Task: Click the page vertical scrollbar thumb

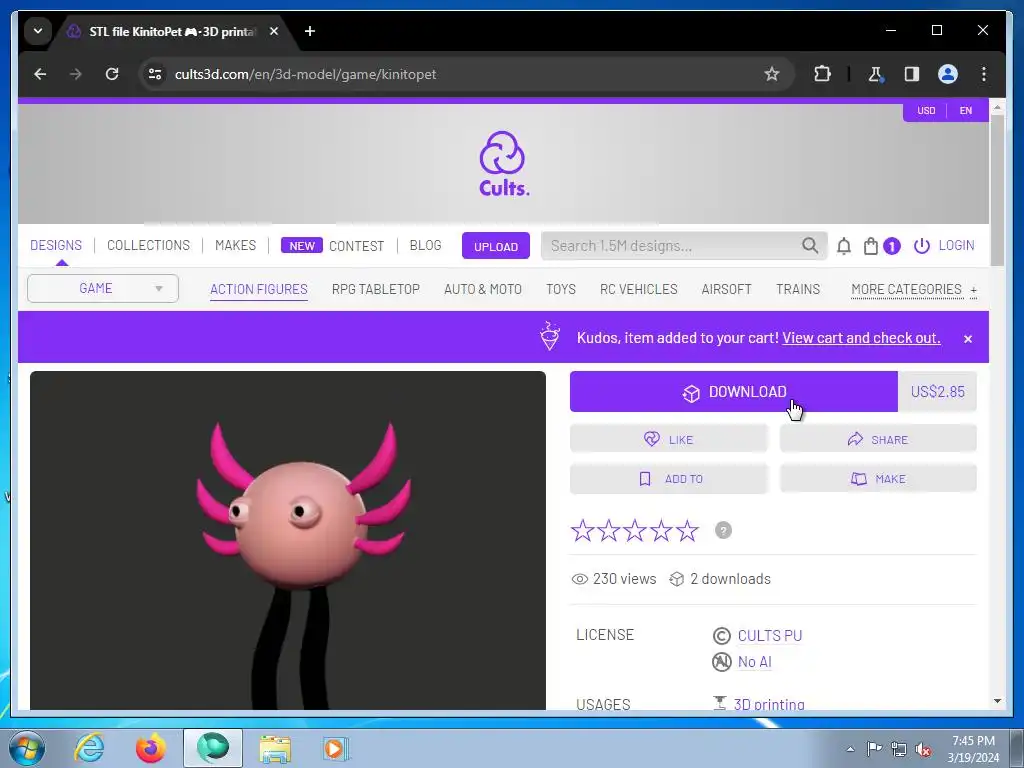Action: (997, 191)
